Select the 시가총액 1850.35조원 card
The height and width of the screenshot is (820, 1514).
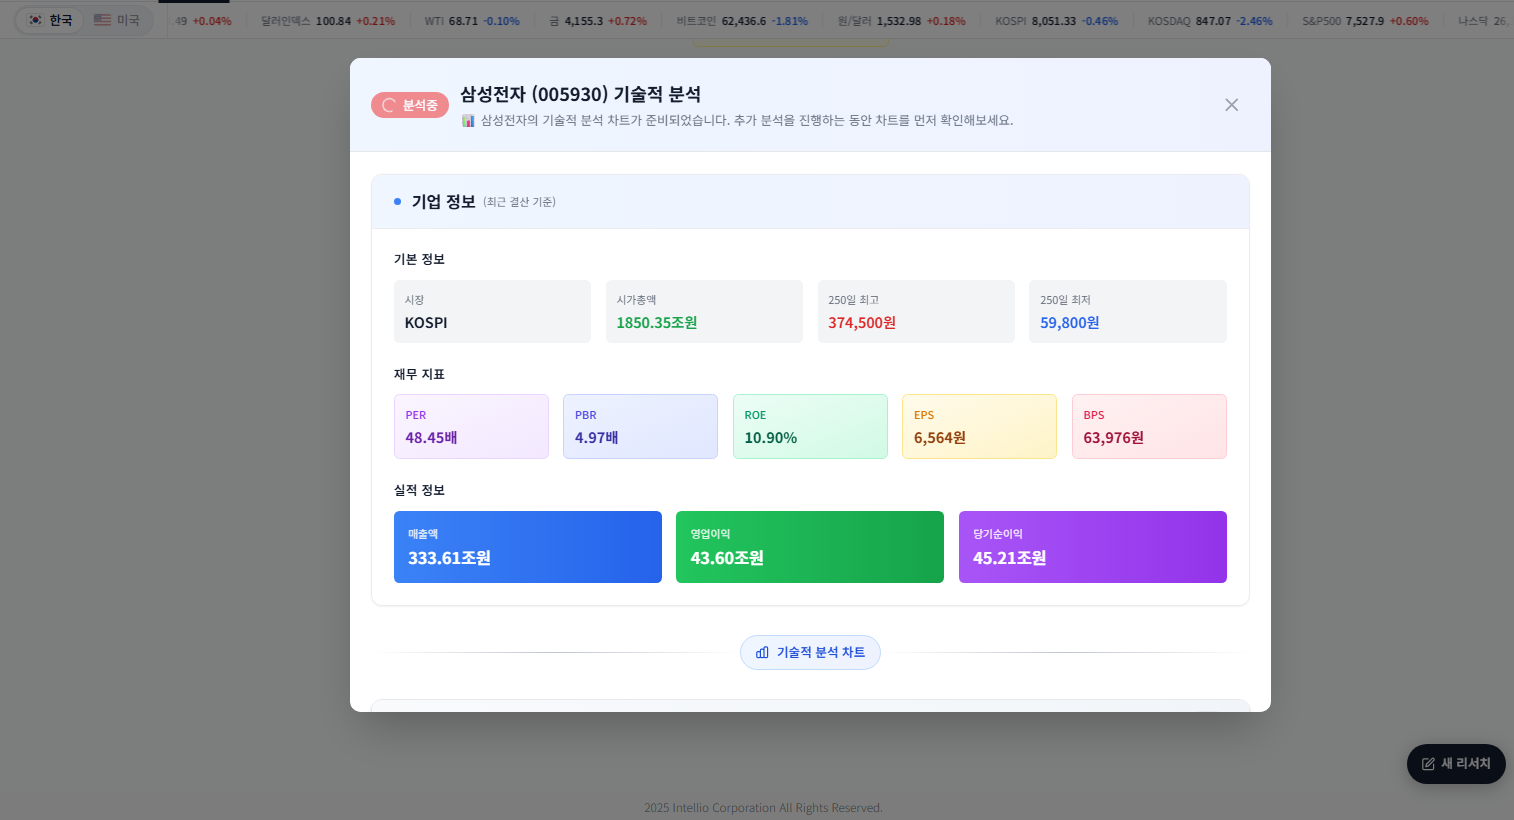(704, 311)
